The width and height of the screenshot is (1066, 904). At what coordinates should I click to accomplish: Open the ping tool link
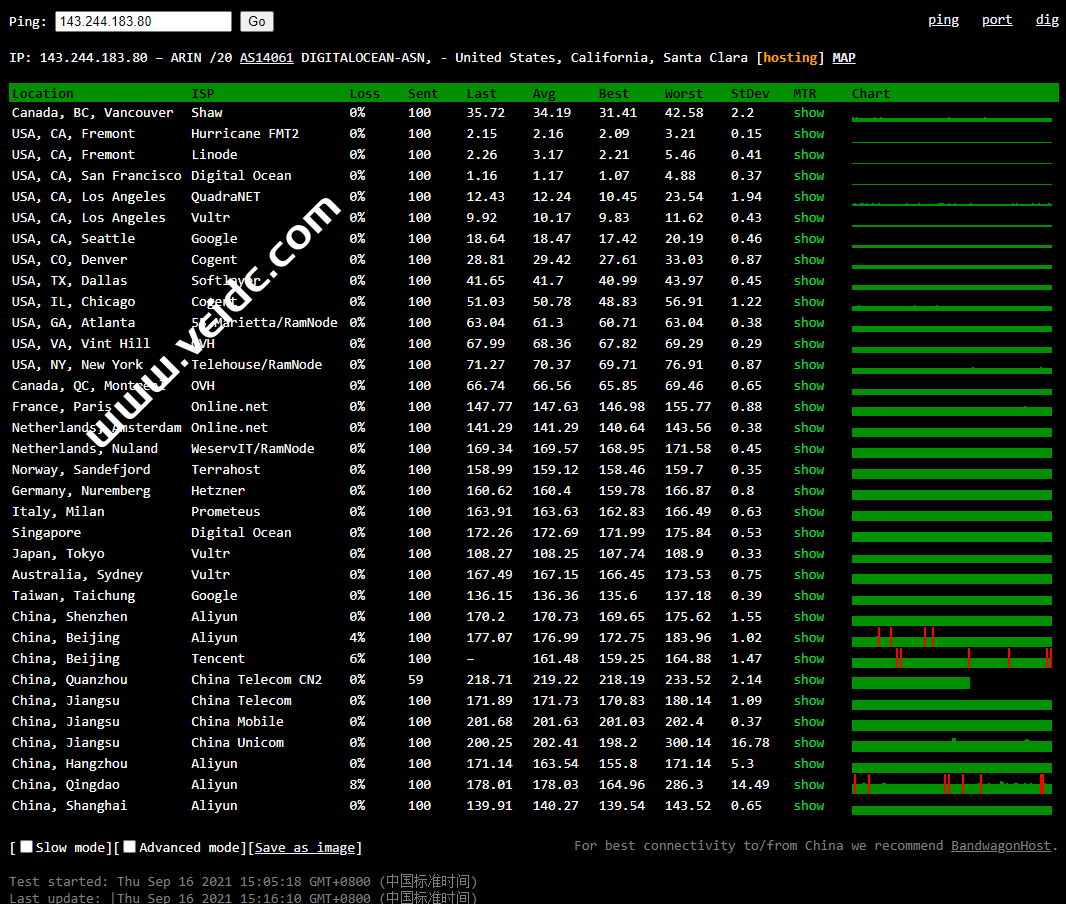tap(942, 20)
